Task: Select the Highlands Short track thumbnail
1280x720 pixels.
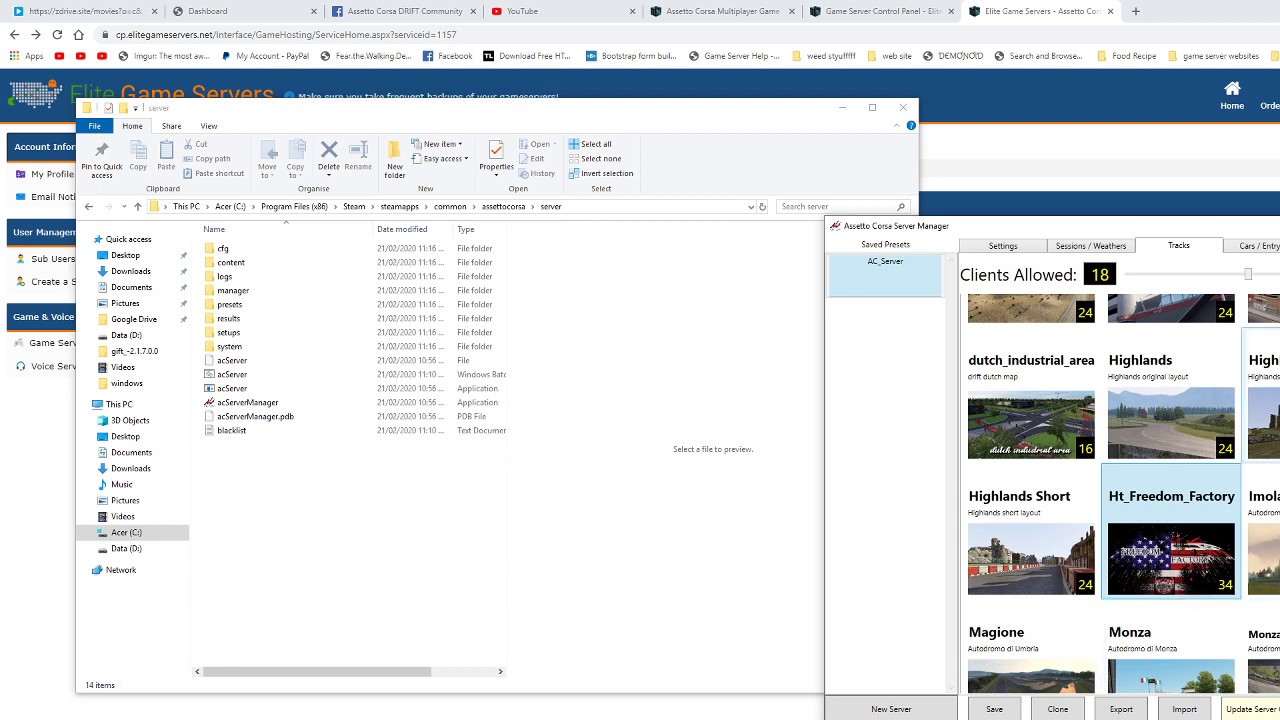Action: (1031, 560)
